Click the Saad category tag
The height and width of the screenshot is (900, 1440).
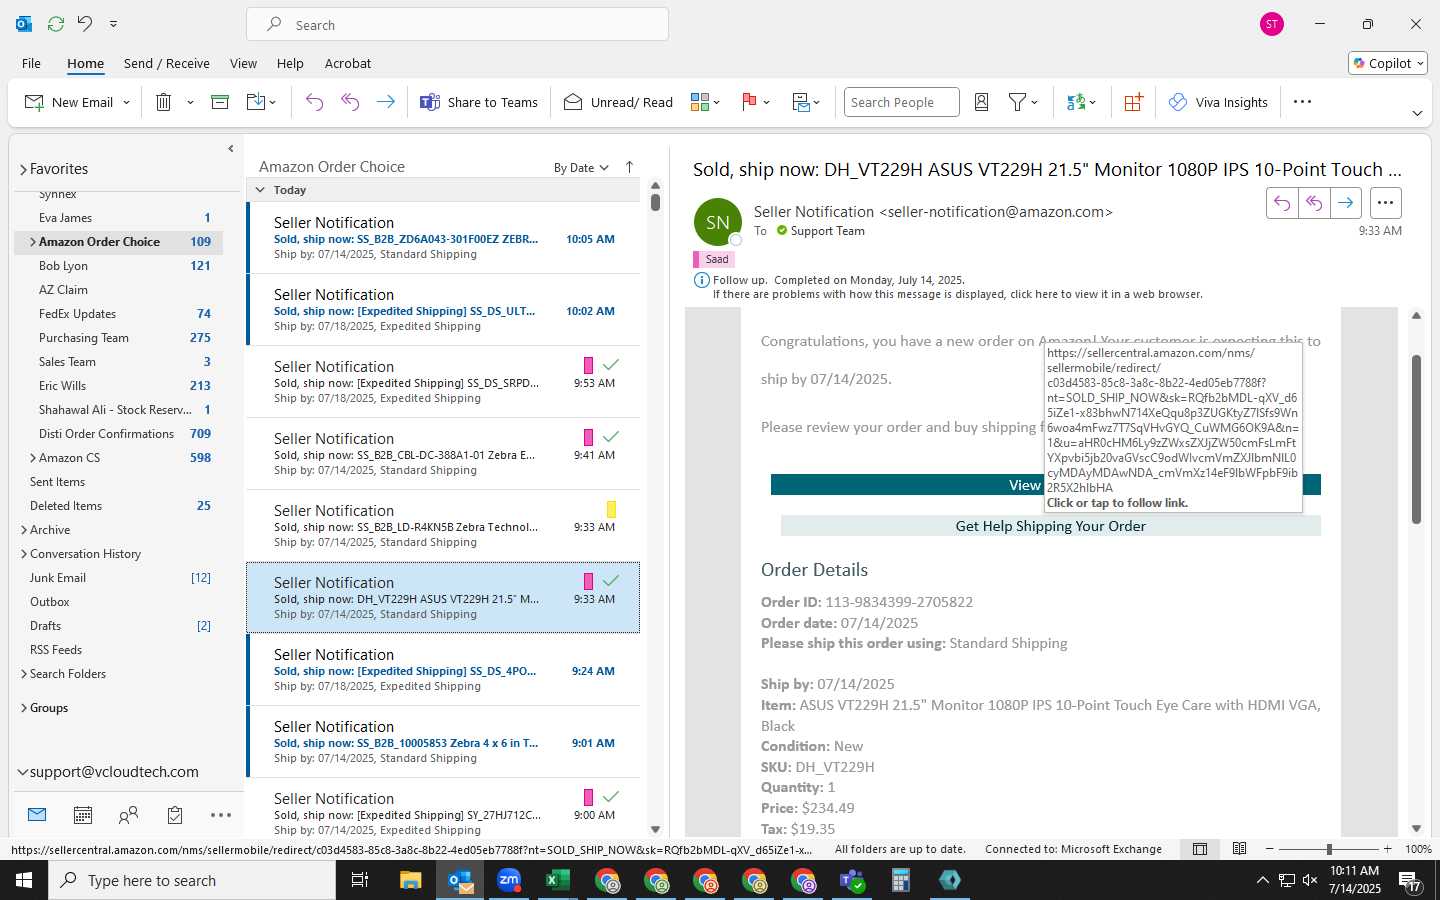pos(714,259)
